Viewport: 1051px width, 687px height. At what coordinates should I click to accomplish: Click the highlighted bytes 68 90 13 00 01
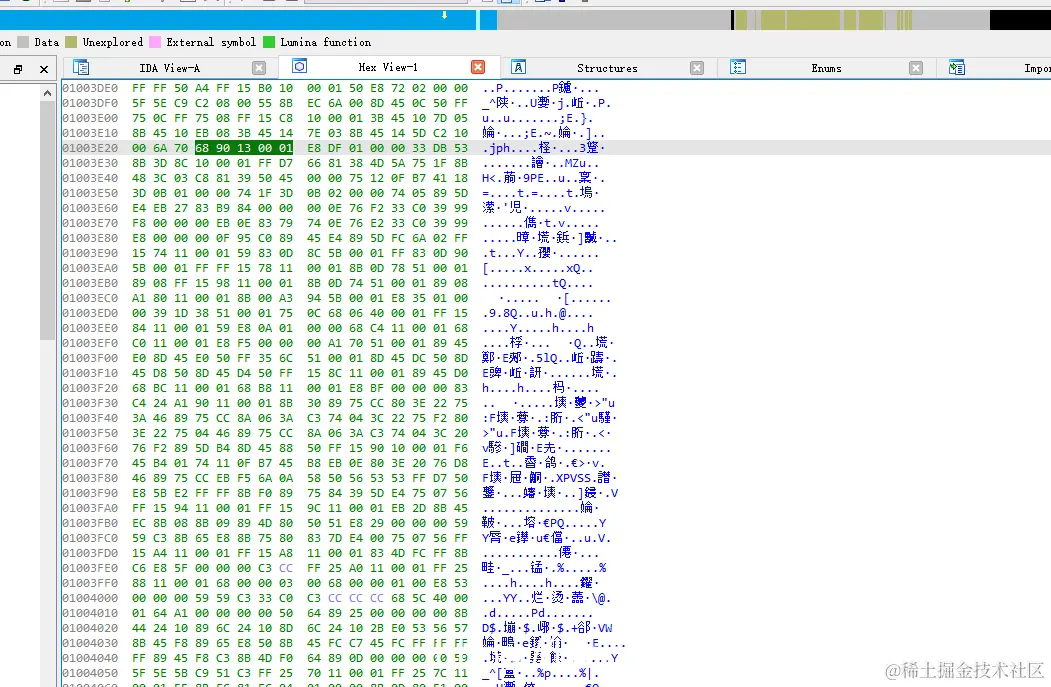click(244, 148)
